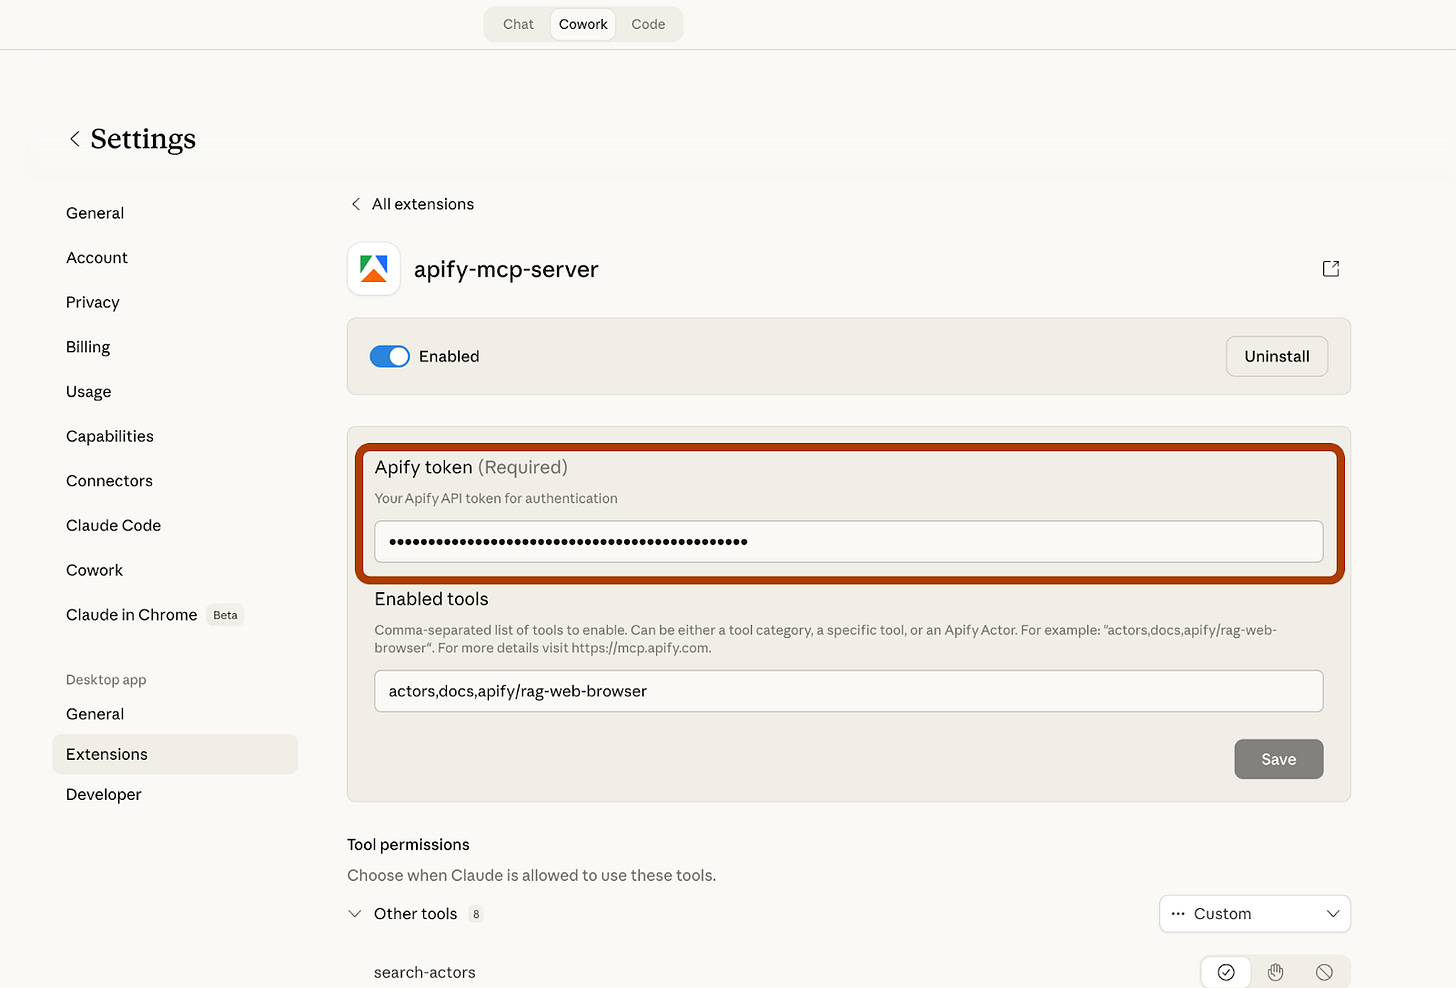Switch to the Cowork tab
The image size is (1456, 988).
tap(583, 24)
